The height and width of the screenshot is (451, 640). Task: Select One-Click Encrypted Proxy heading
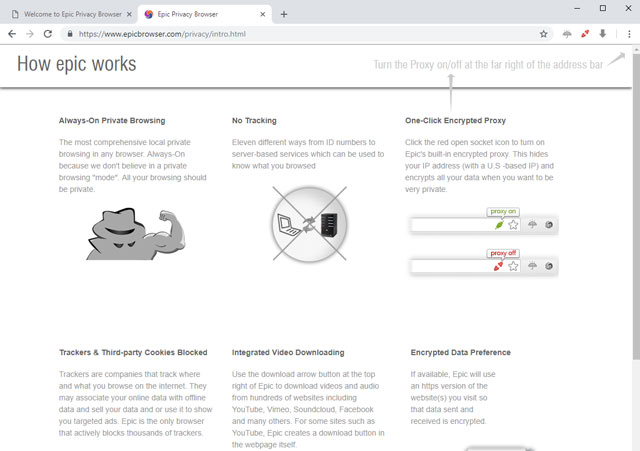[456, 120]
